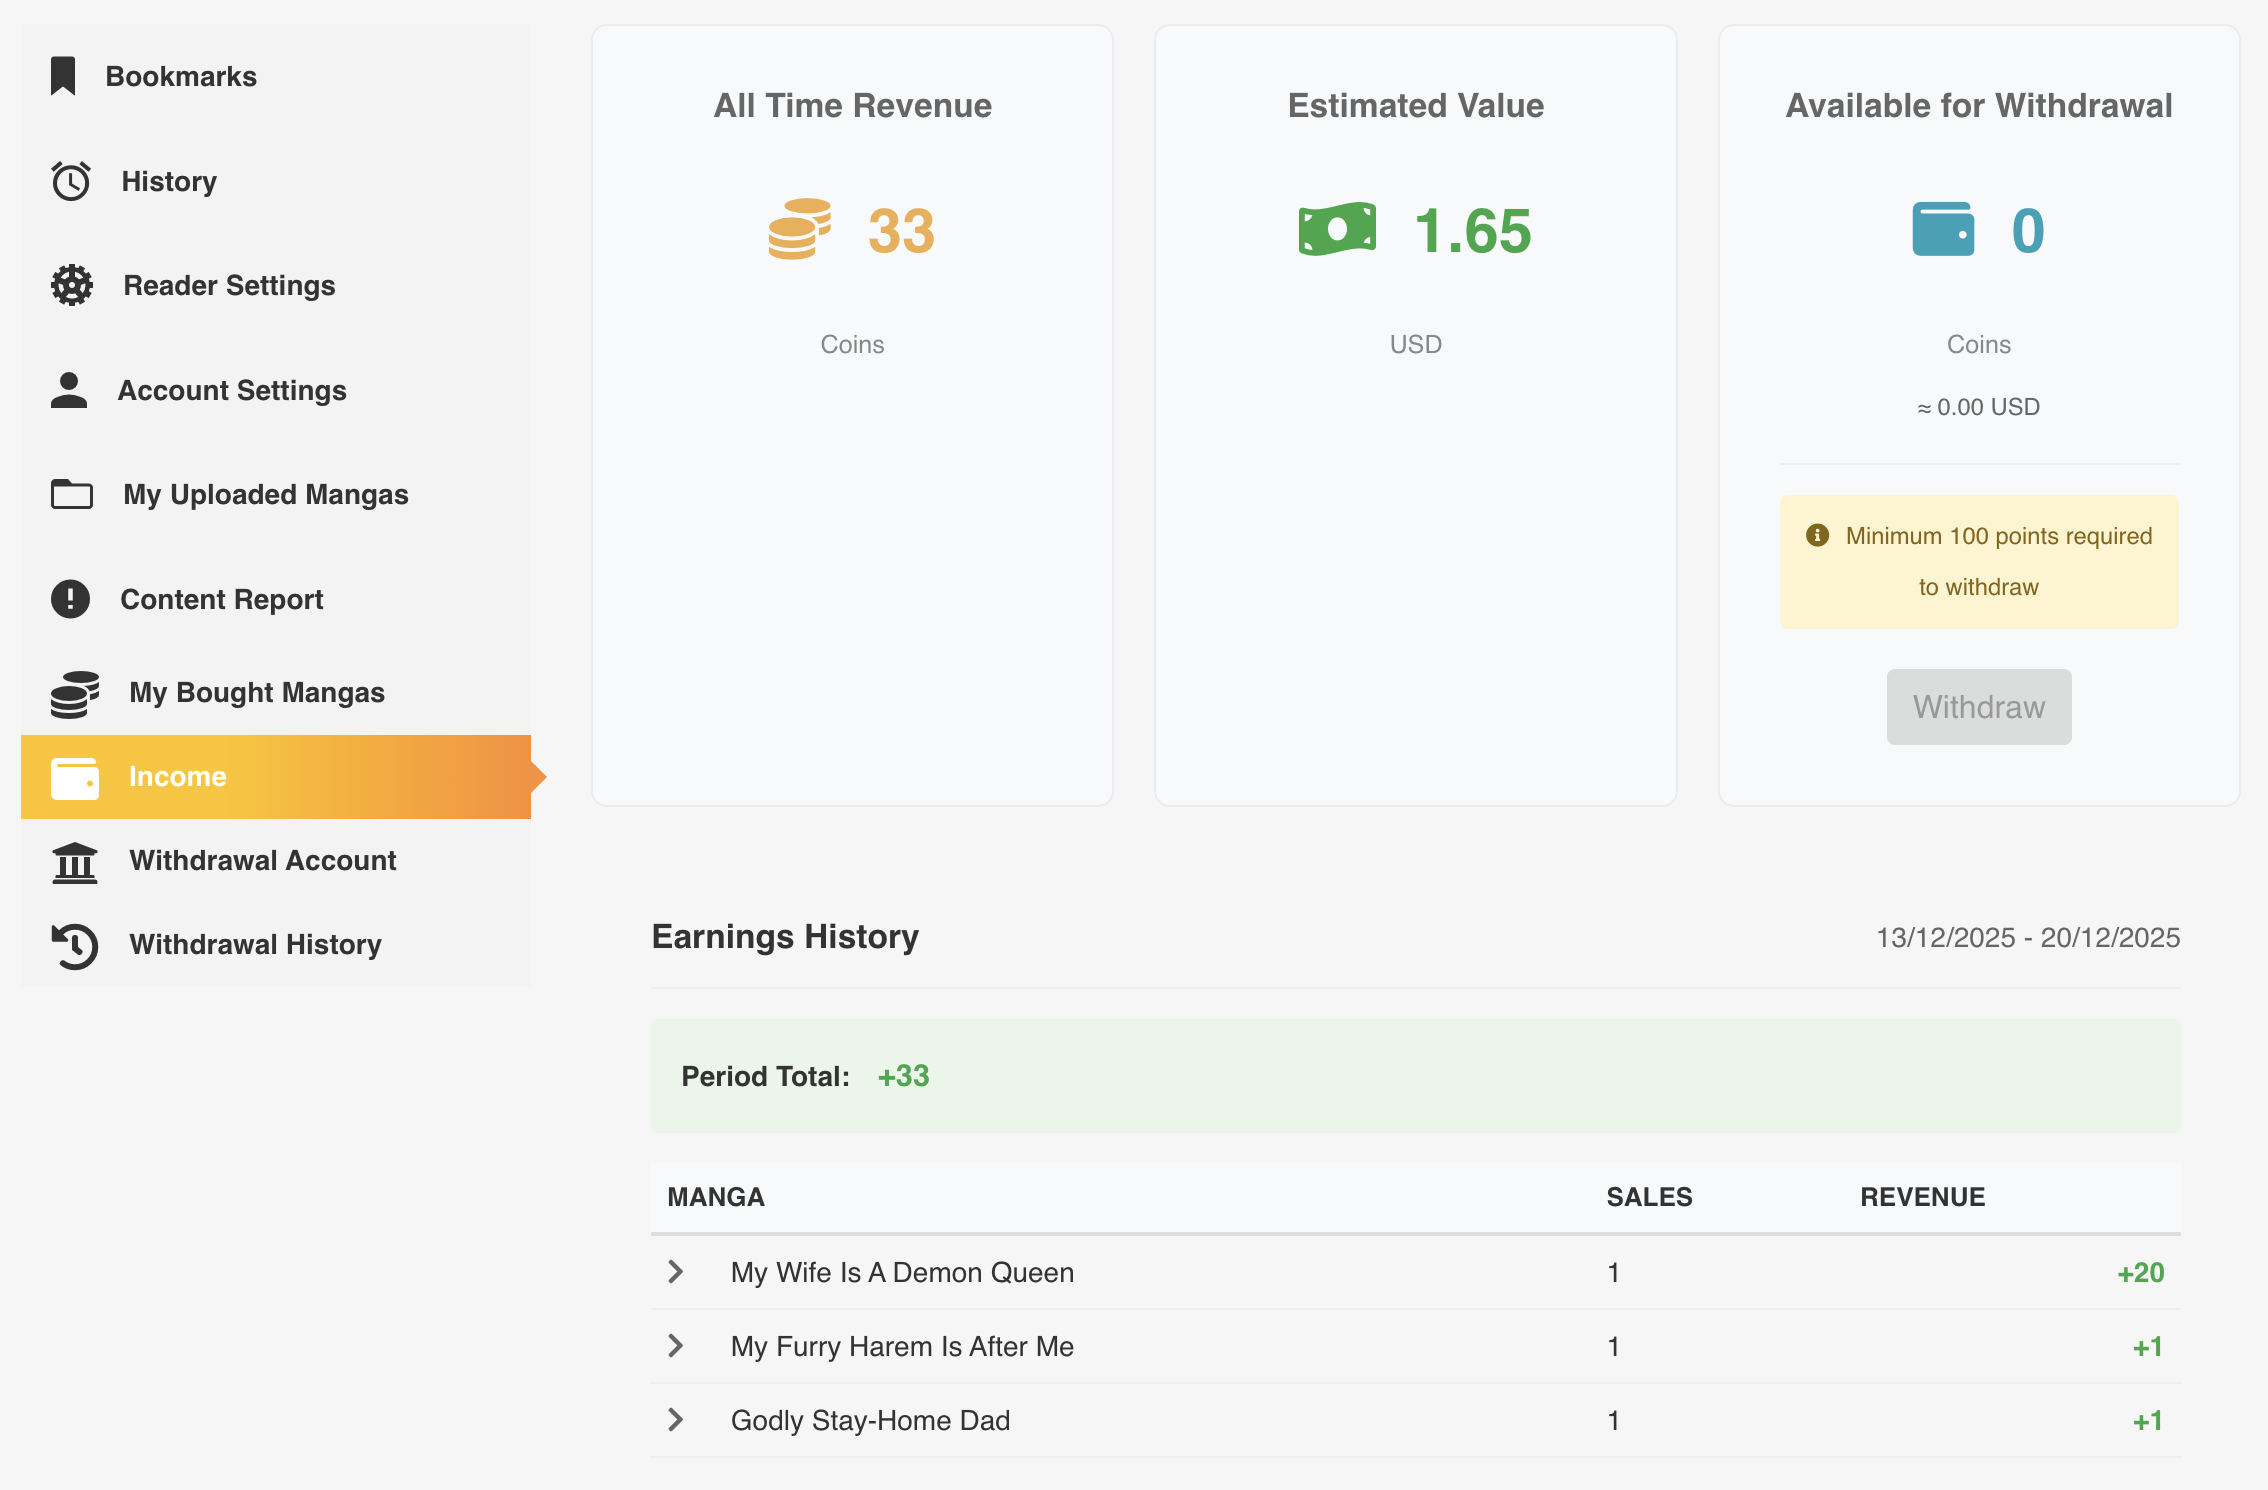
Task: Click the info icon in the minimum points notice
Action: tap(1818, 535)
